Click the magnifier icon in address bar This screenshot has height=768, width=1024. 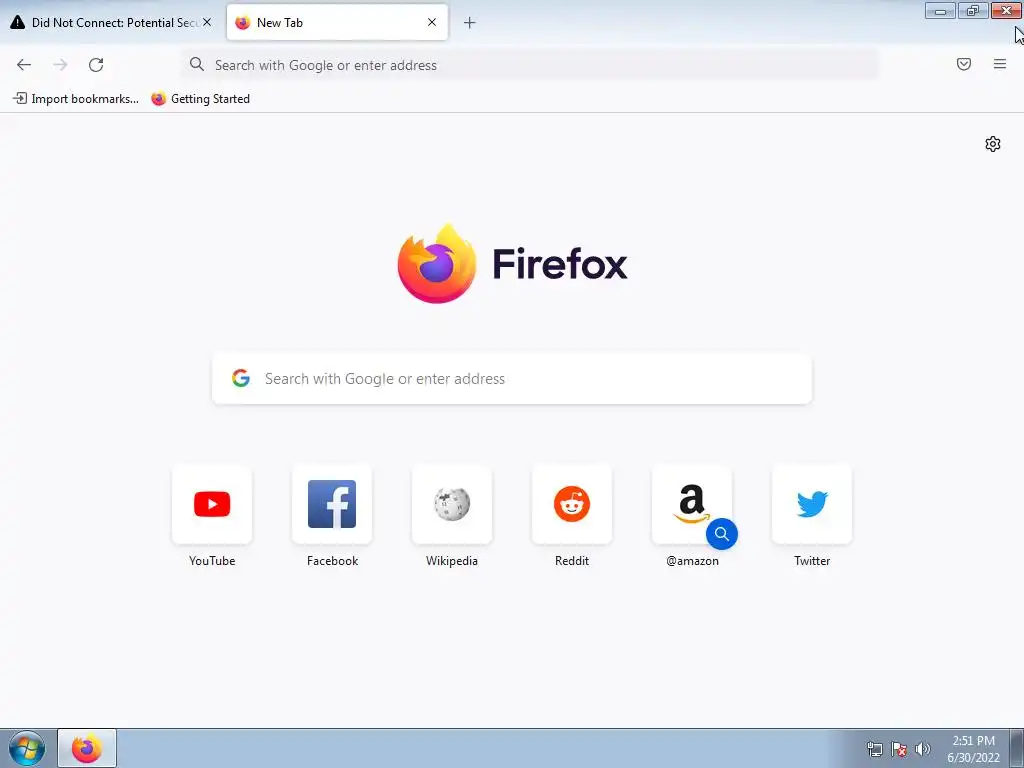(x=197, y=64)
